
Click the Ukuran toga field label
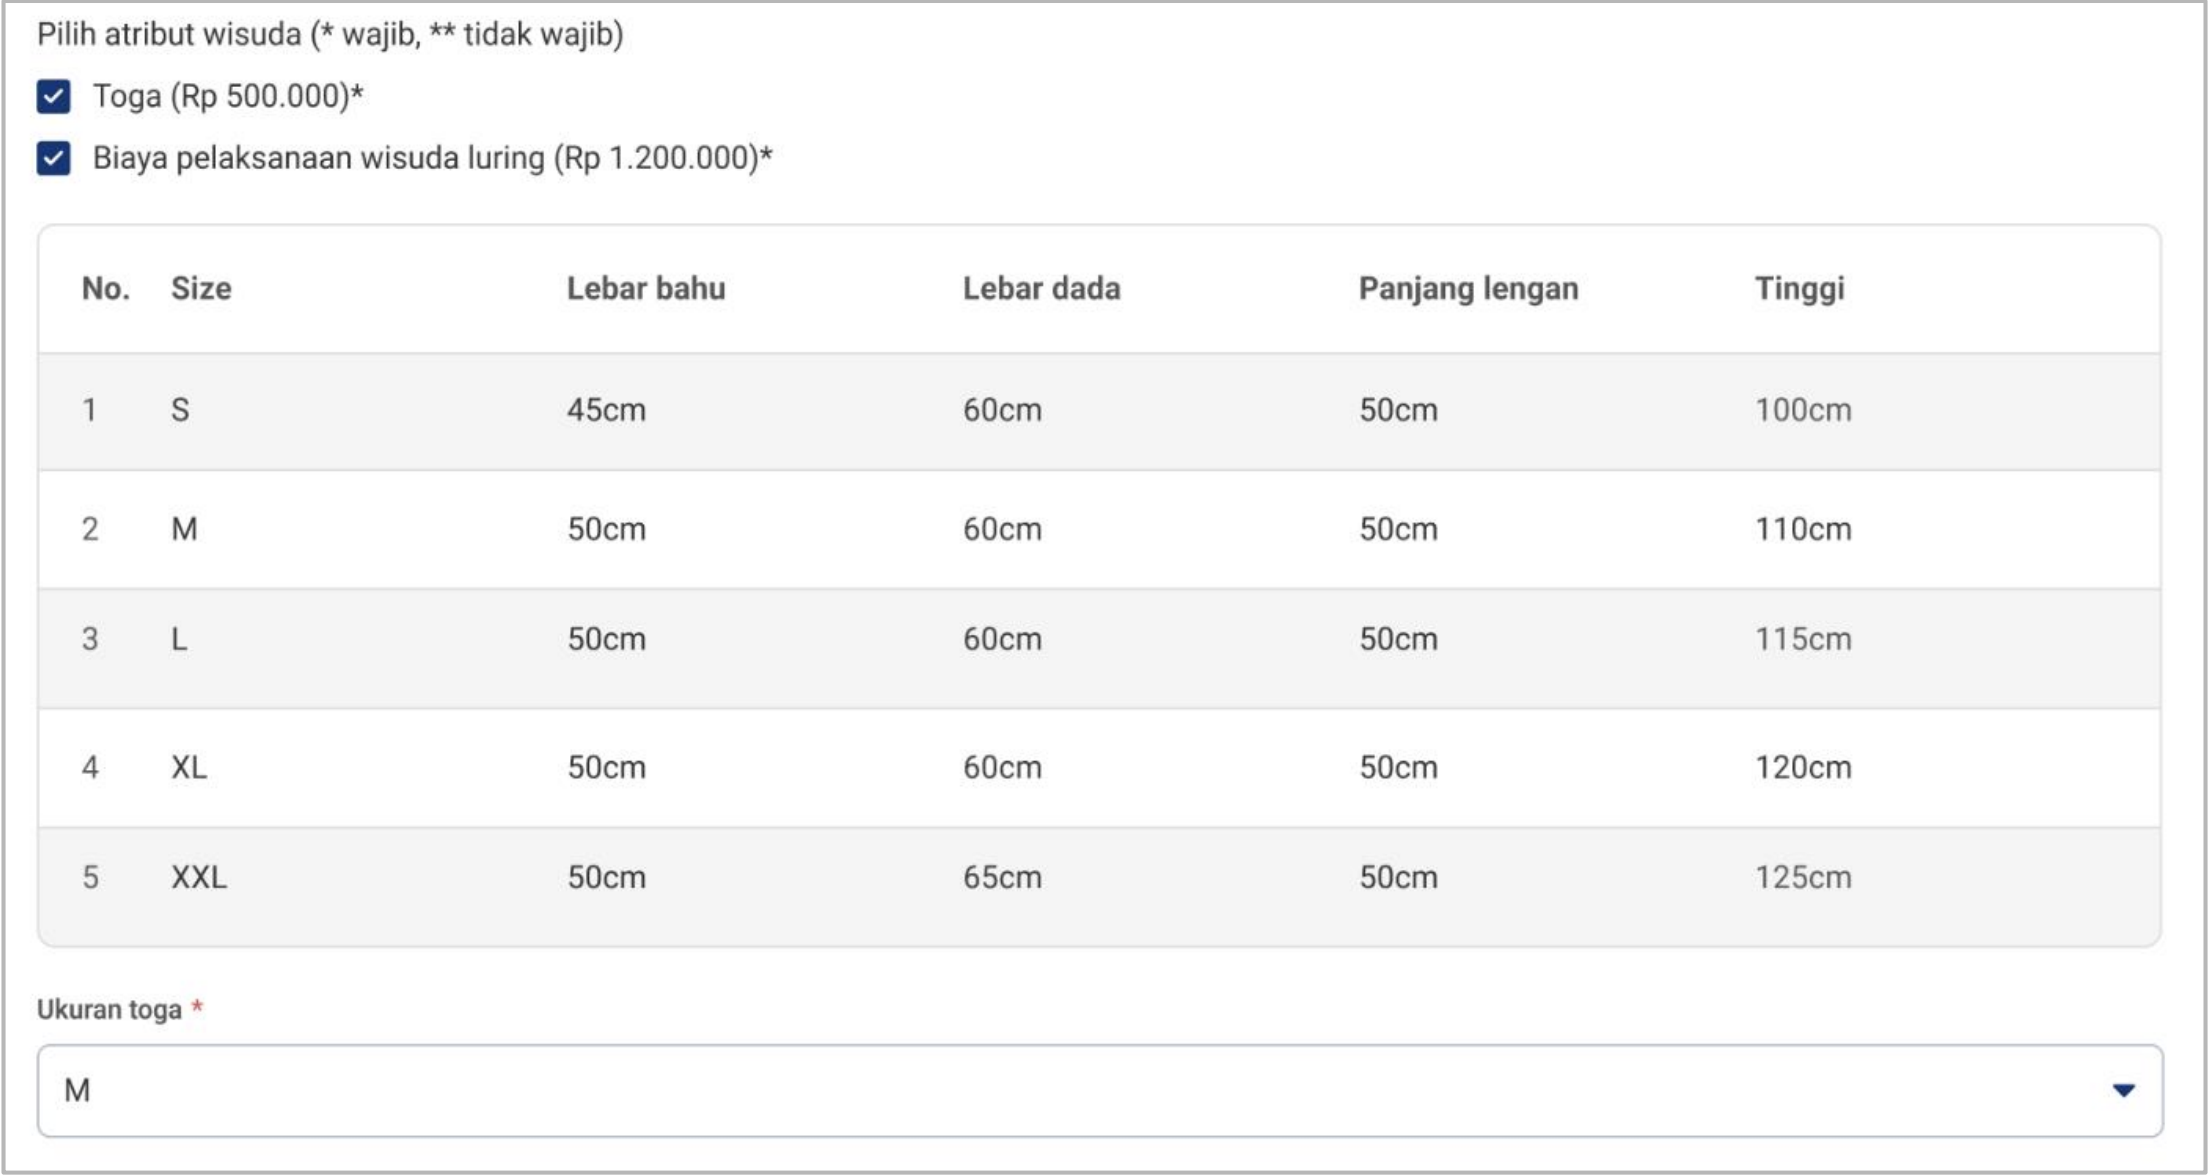109,1010
